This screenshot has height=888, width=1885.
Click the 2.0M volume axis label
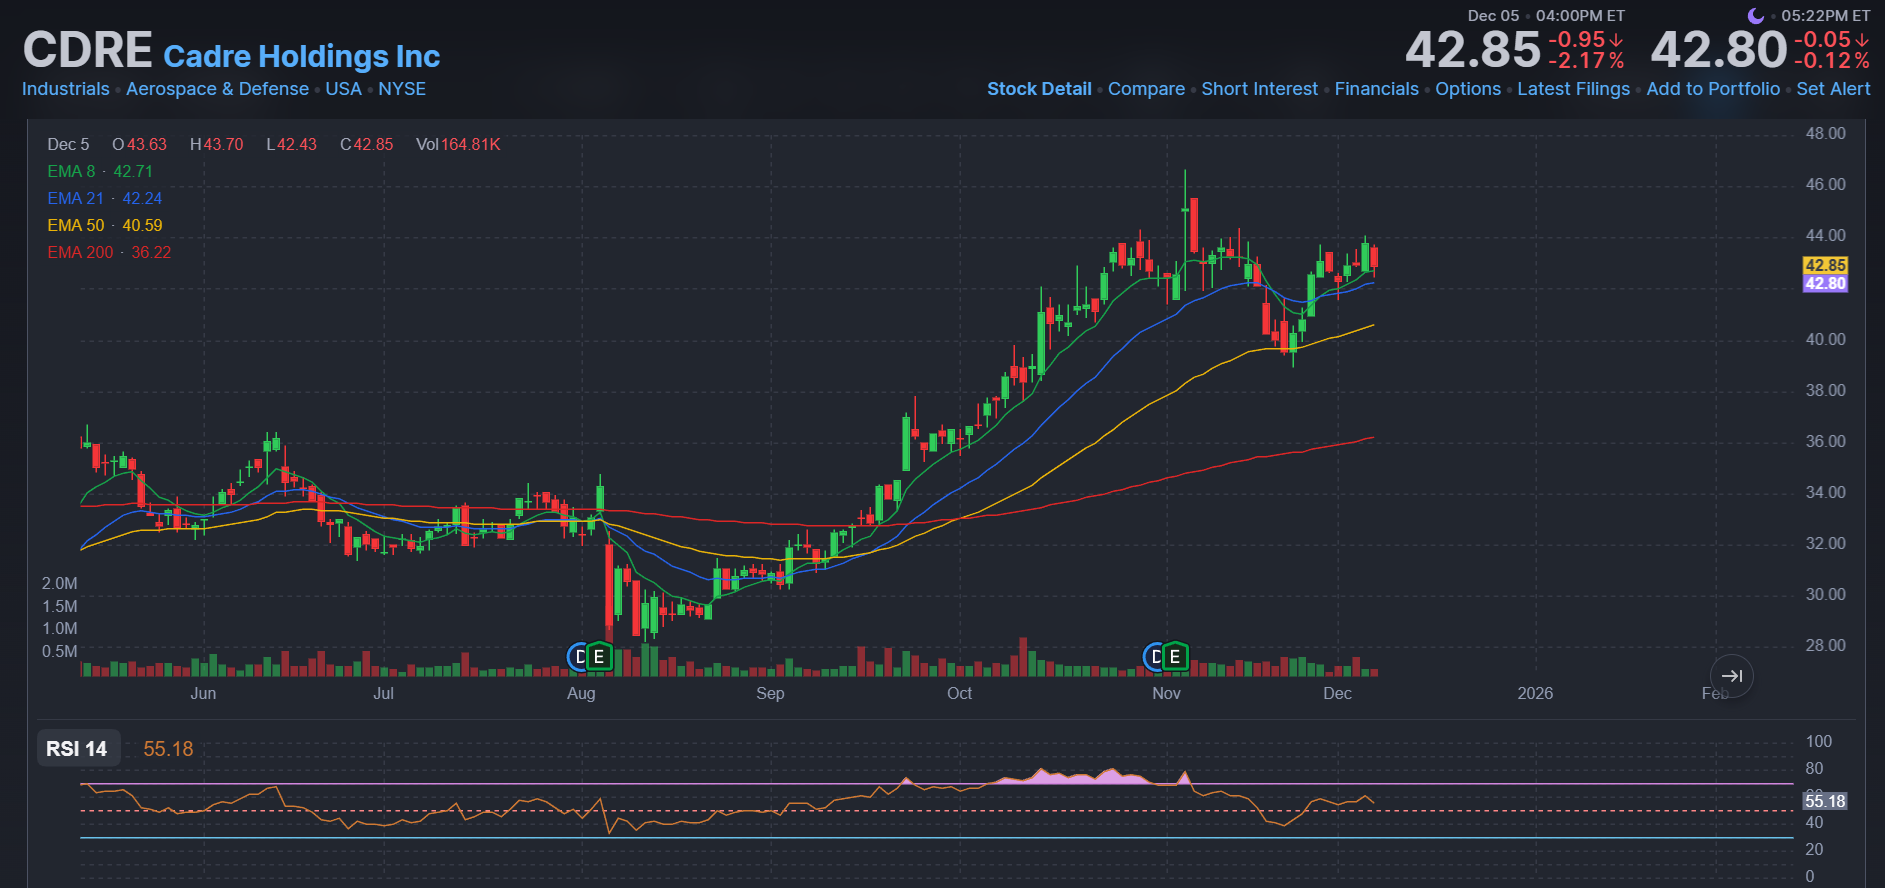pyautogui.click(x=59, y=583)
